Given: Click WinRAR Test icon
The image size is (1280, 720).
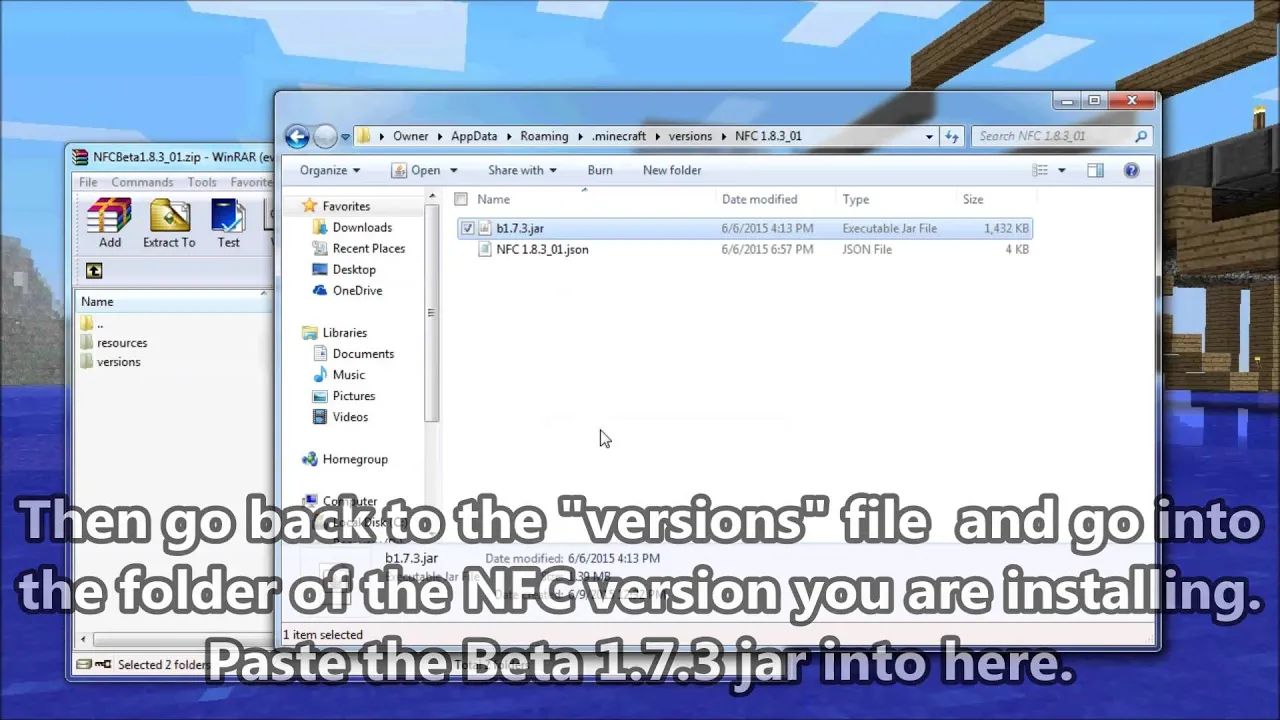Looking at the screenshot, I should point(228,223).
